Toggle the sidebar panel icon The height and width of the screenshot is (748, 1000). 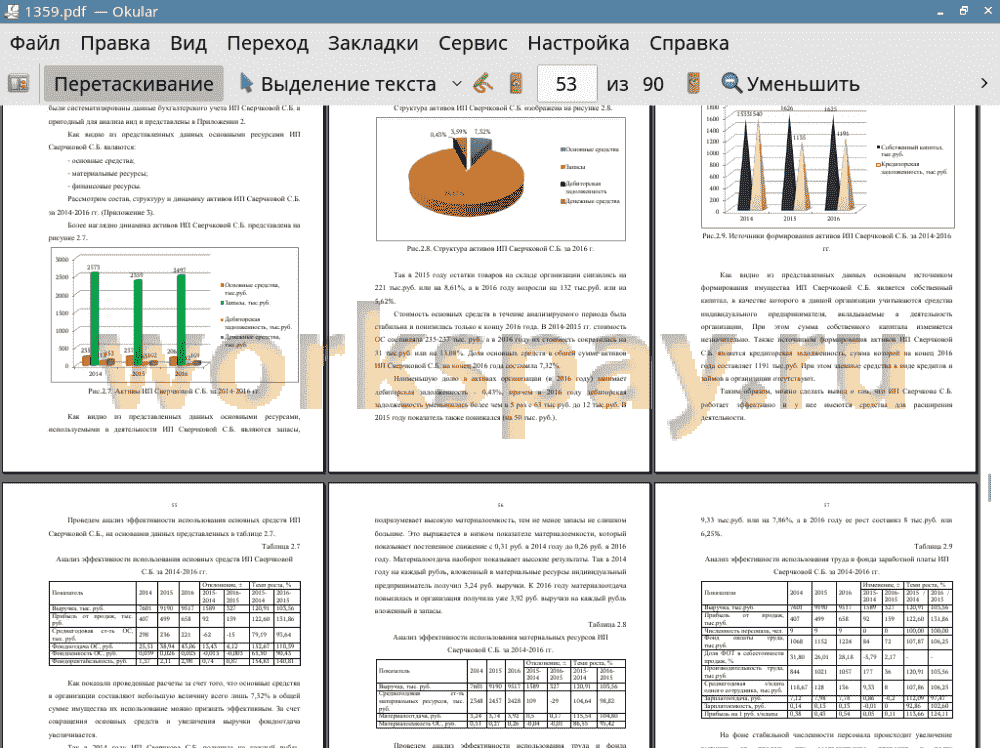pyautogui.click(x=18, y=84)
